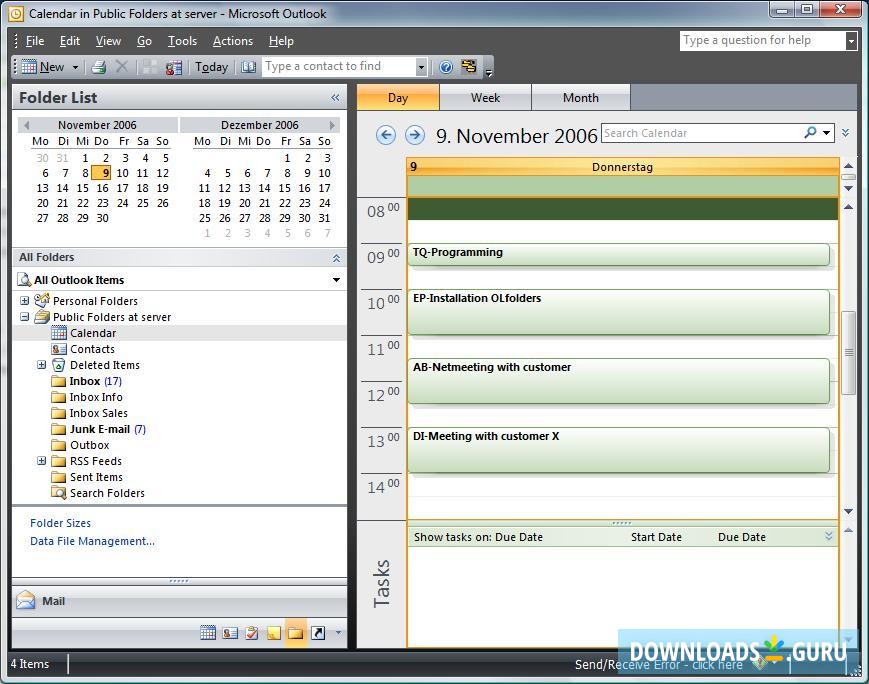Open the All Outlook Items dropdown

click(x=336, y=280)
